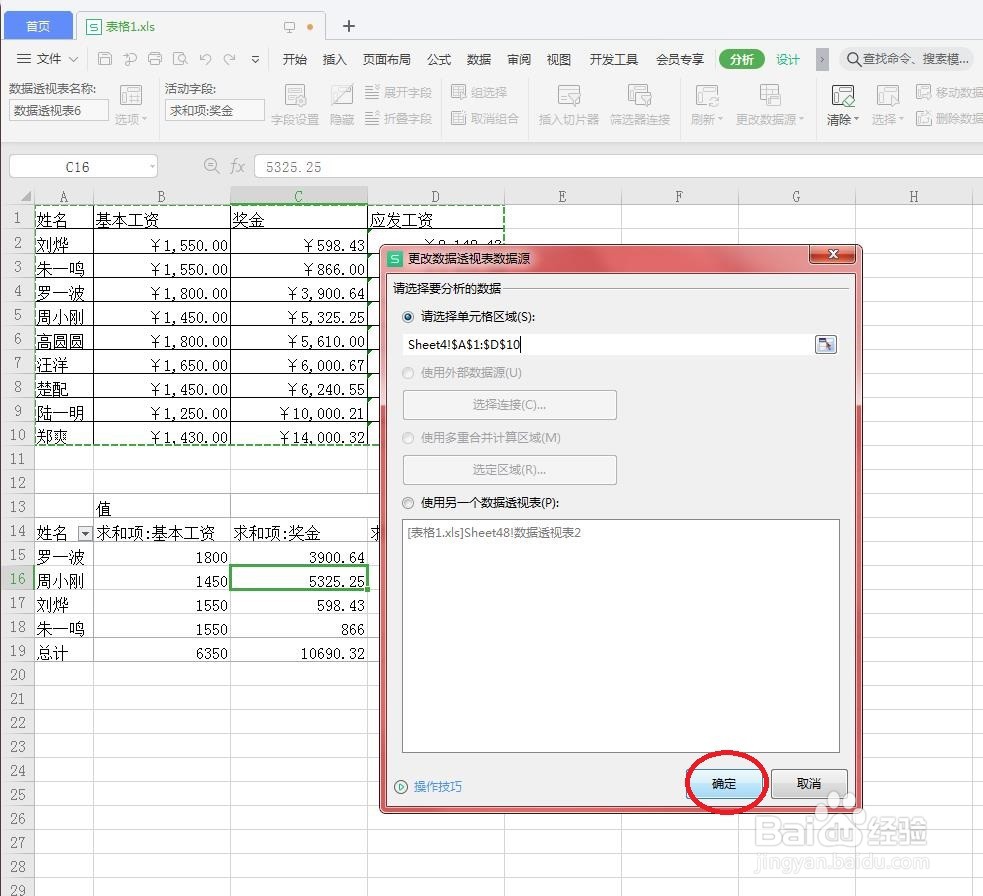Open the 文件 menu
This screenshot has height=896, width=983.
pyautogui.click(x=47, y=59)
